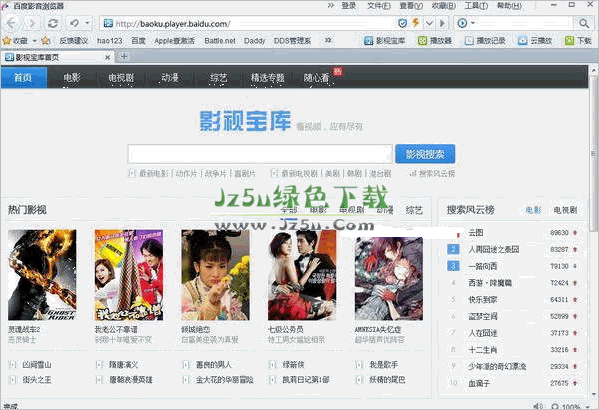Click the magnifier search icon in toolbar
The width and height of the screenshot is (599, 410).
(x=584, y=23)
